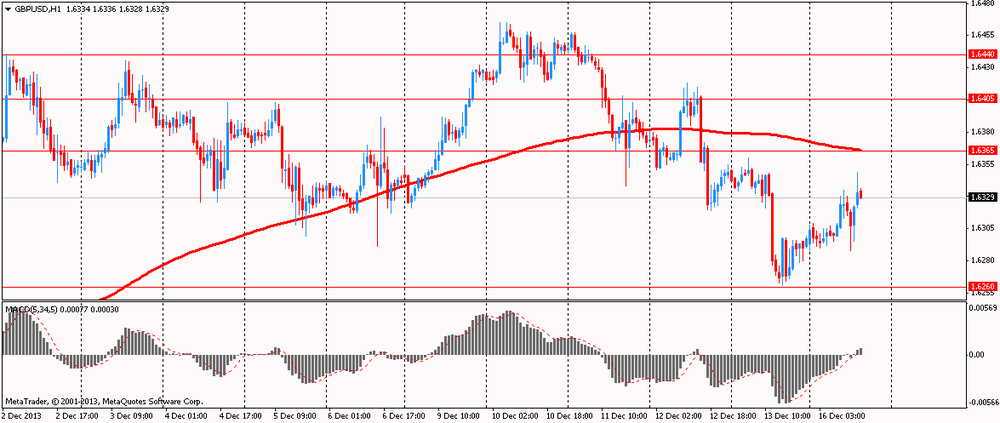The height and width of the screenshot is (423, 1000).
Task: Click the -0.00566 MACD scale value
Action: (983, 403)
